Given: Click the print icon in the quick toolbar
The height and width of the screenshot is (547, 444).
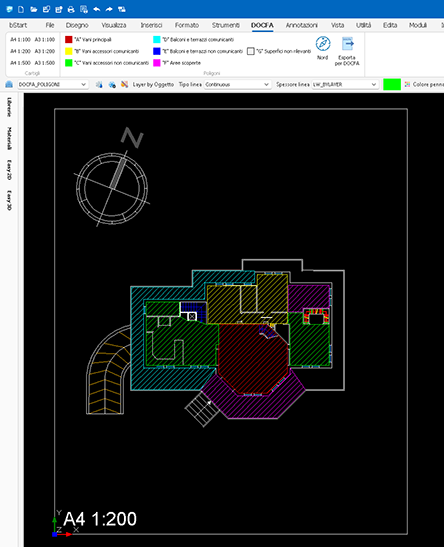Looking at the screenshot, I should [71, 9].
